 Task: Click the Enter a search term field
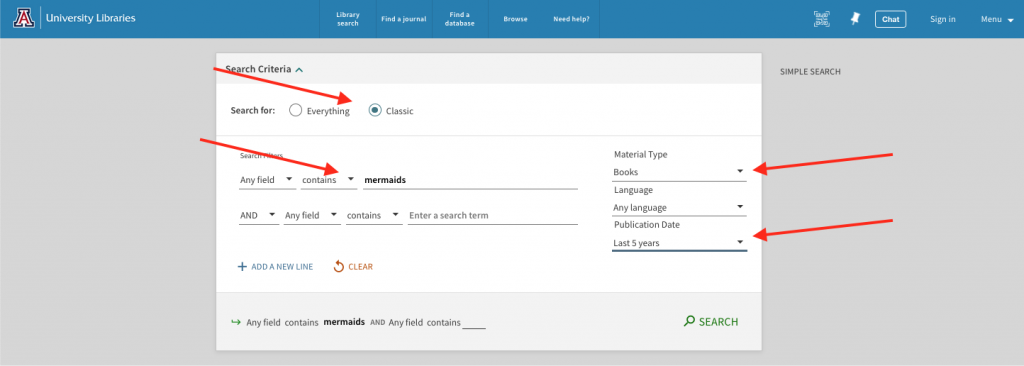click(x=492, y=215)
